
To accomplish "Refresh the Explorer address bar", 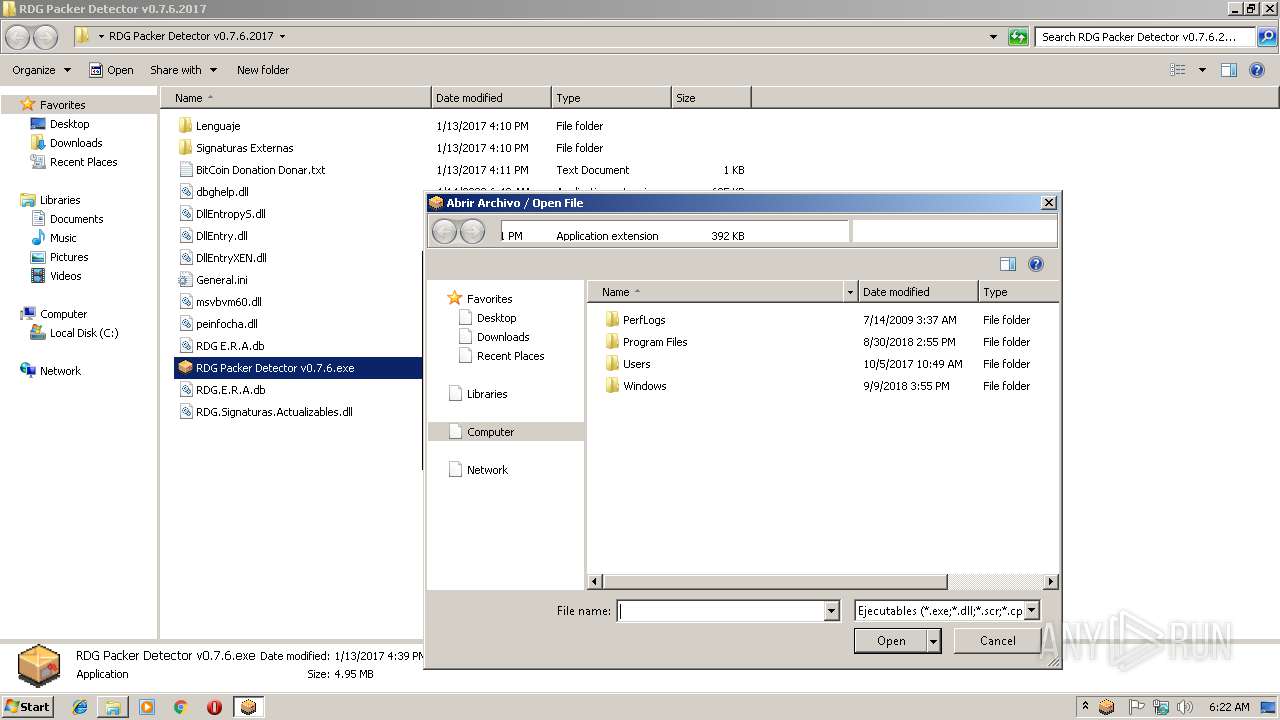I will tap(1018, 37).
